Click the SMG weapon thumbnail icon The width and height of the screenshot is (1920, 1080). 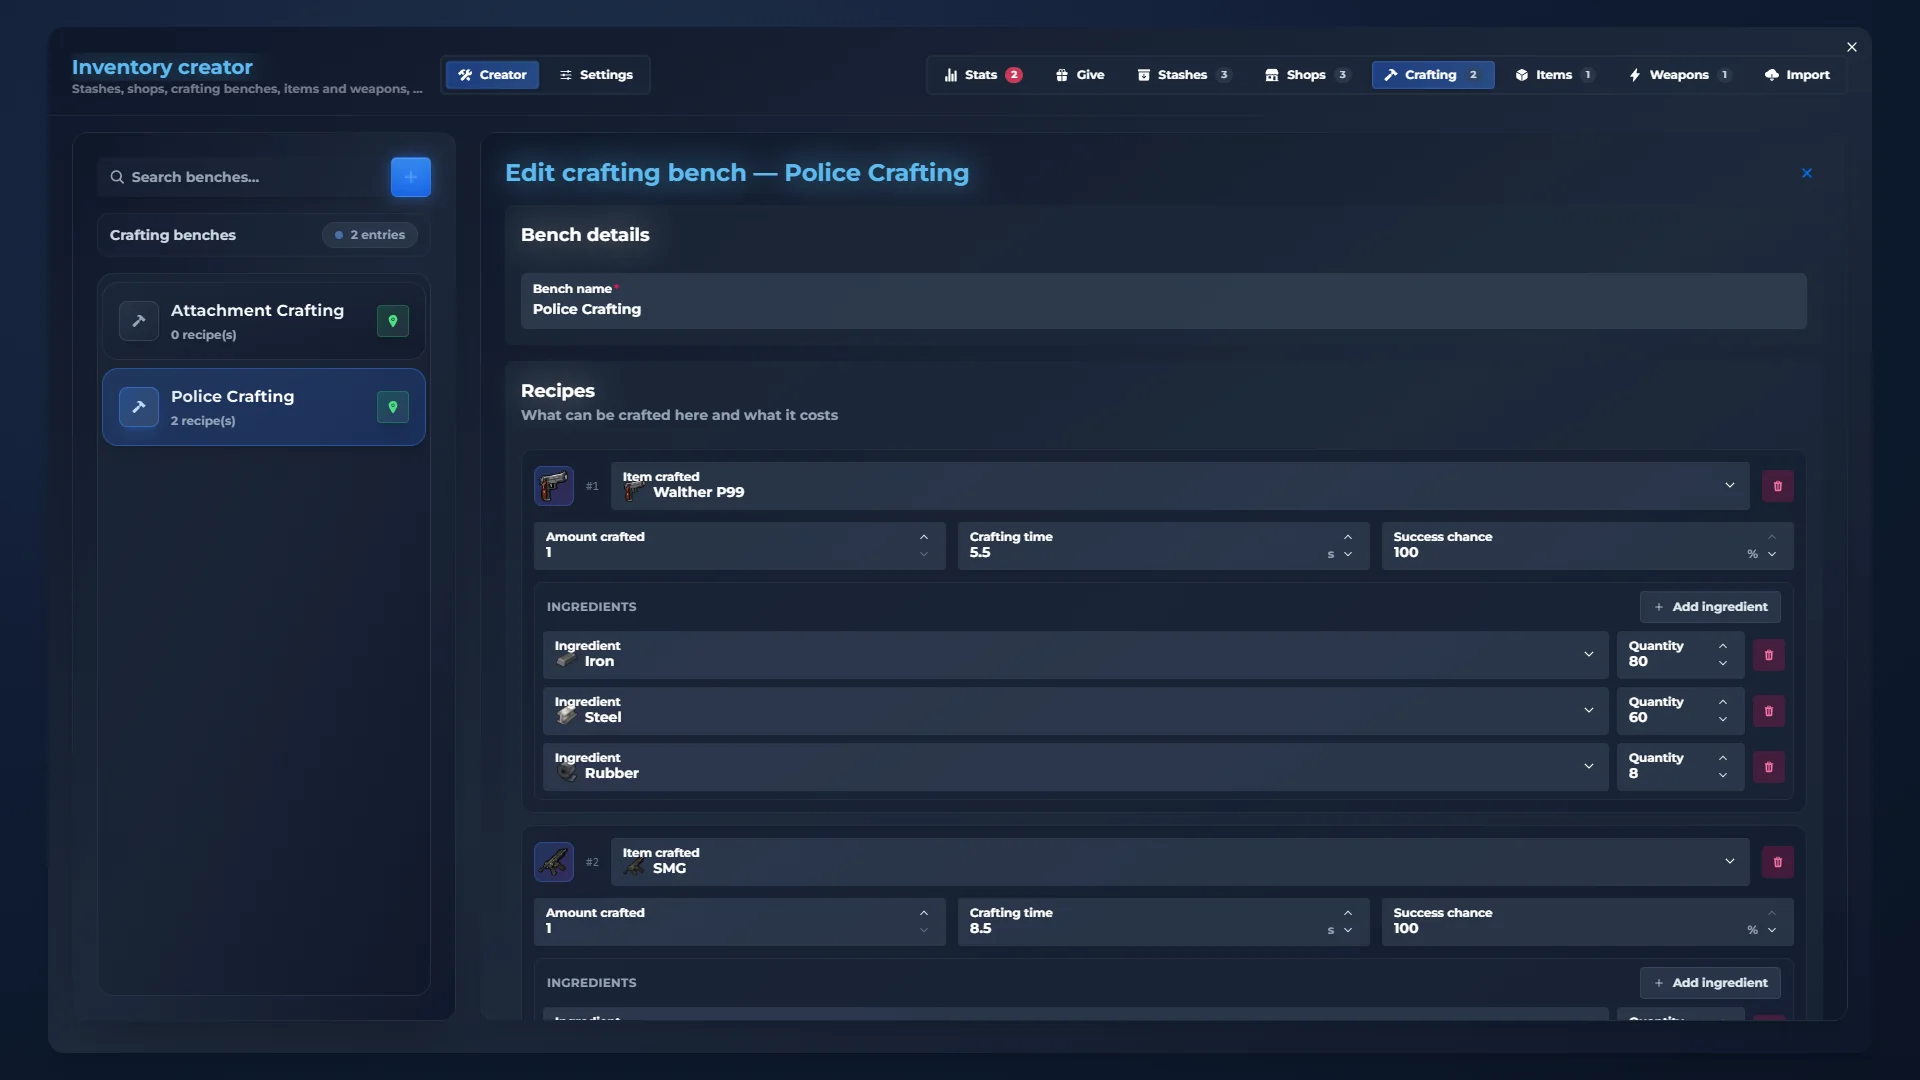point(553,862)
